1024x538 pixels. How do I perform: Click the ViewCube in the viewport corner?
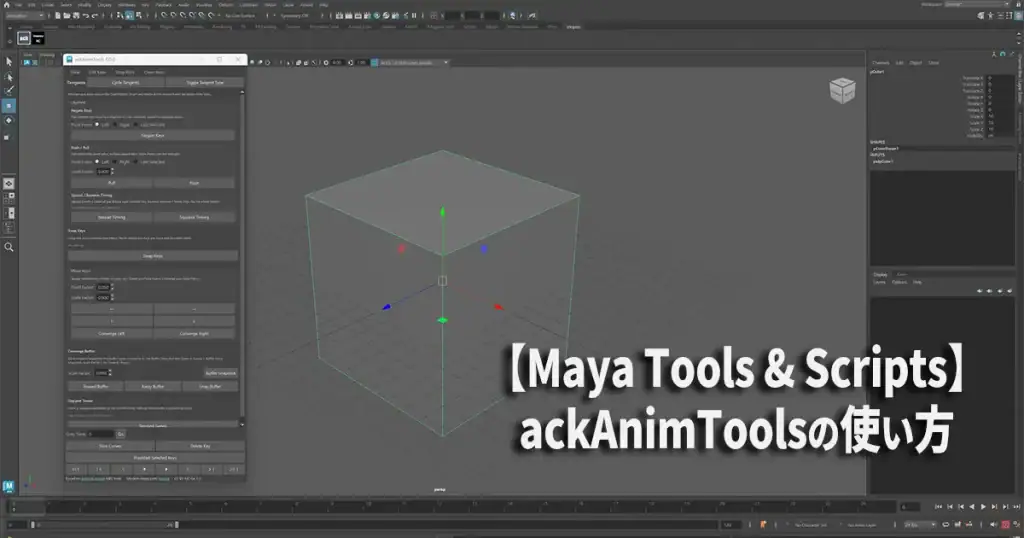(x=842, y=89)
